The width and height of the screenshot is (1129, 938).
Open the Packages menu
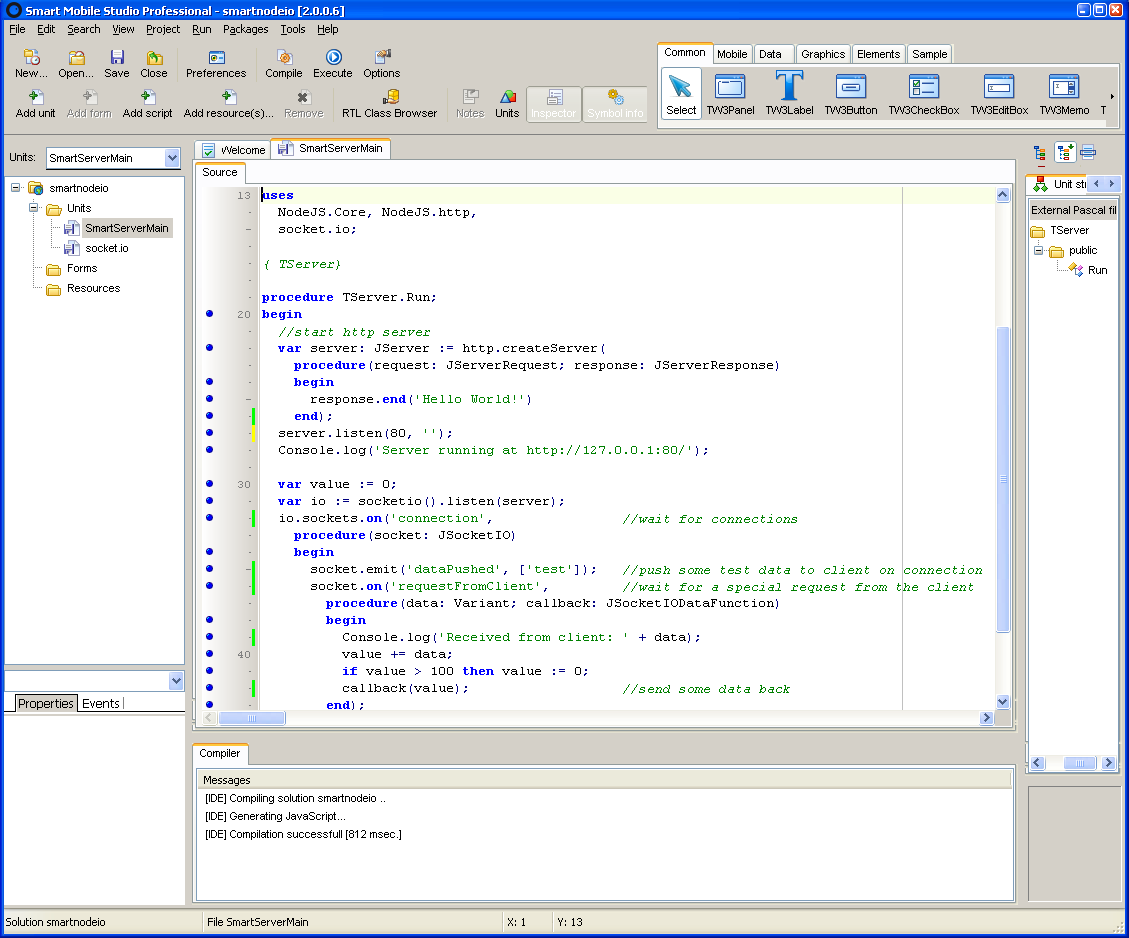pos(245,29)
